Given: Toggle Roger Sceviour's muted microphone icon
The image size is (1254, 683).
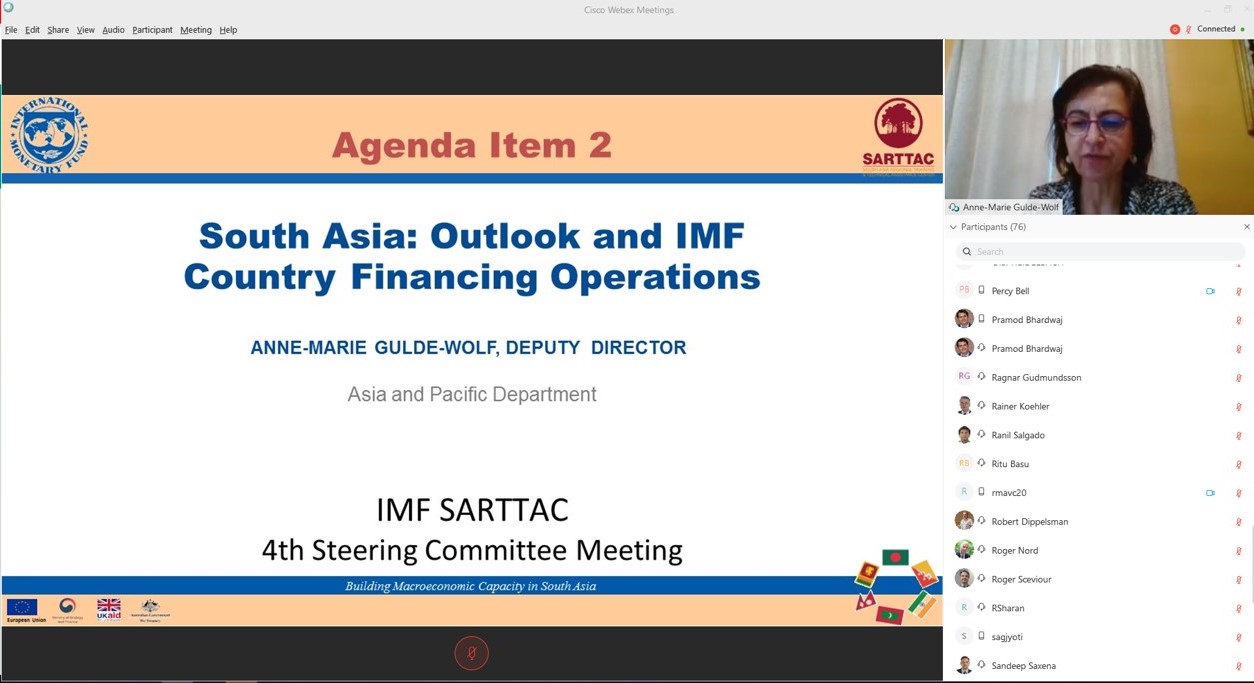Looking at the screenshot, I should pos(1239,580).
